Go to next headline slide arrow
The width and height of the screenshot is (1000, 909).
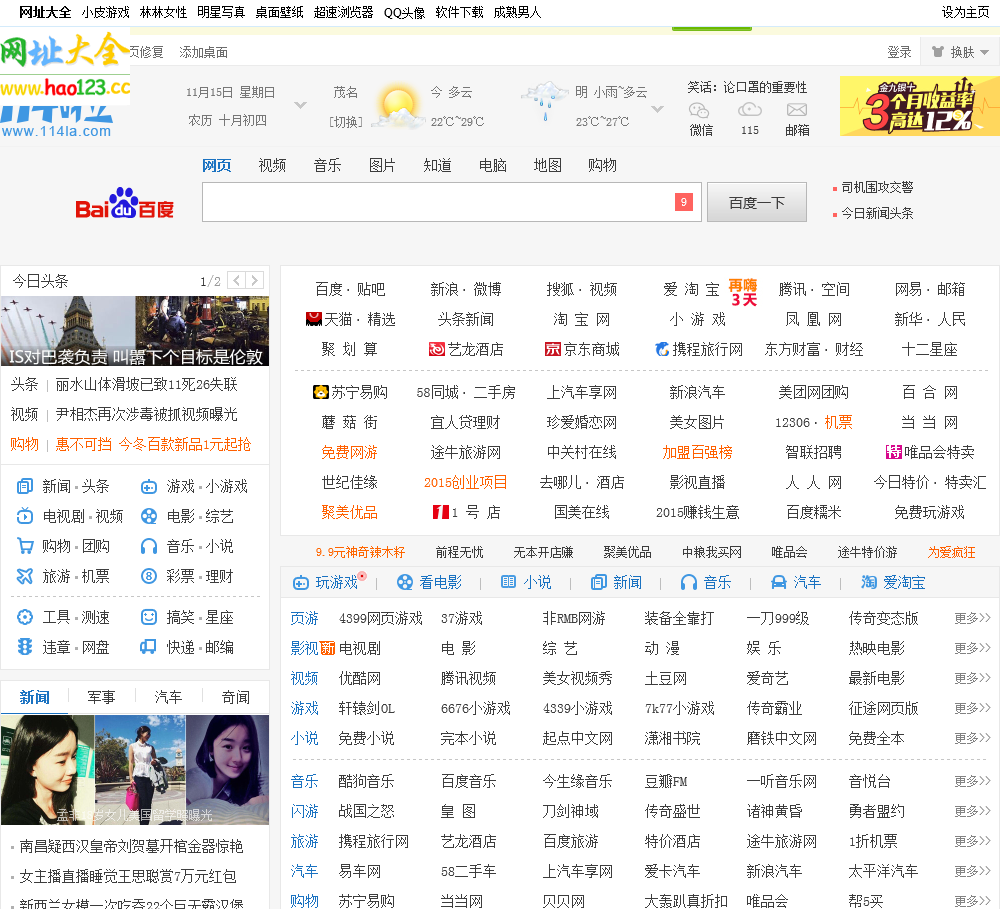tap(255, 280)
